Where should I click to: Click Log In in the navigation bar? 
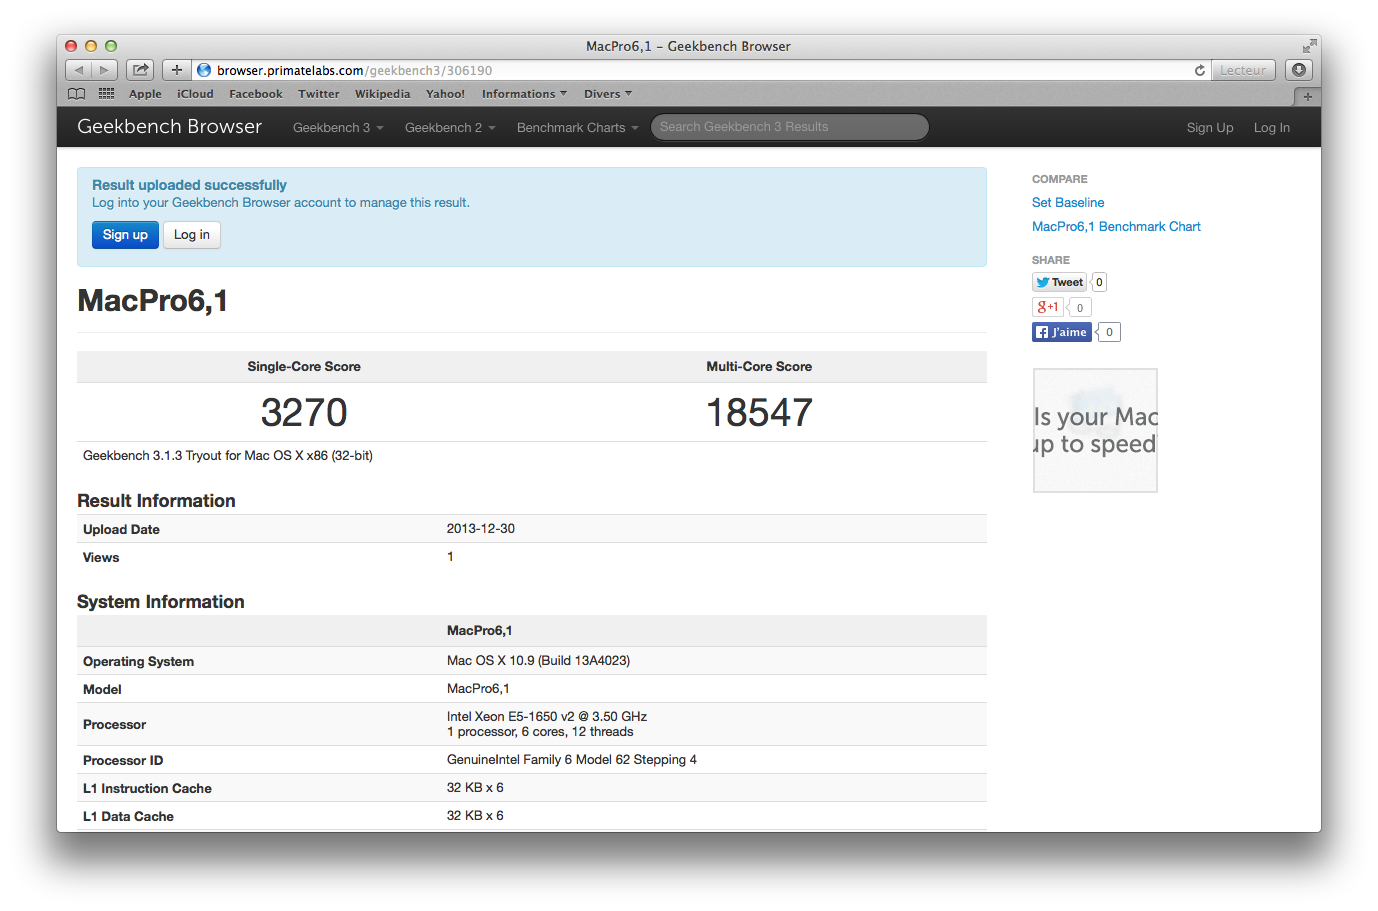click(1272, 127)
